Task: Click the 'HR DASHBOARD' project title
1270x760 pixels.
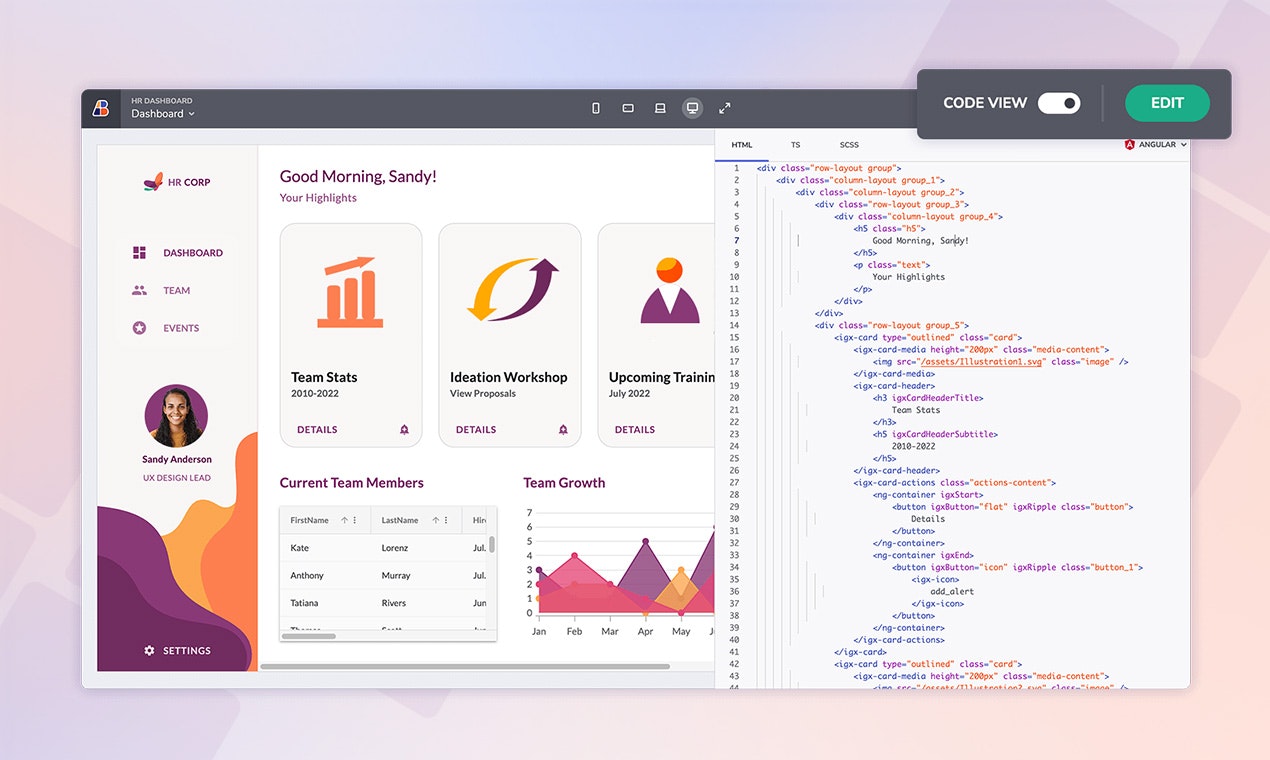Action: (162, 101)
